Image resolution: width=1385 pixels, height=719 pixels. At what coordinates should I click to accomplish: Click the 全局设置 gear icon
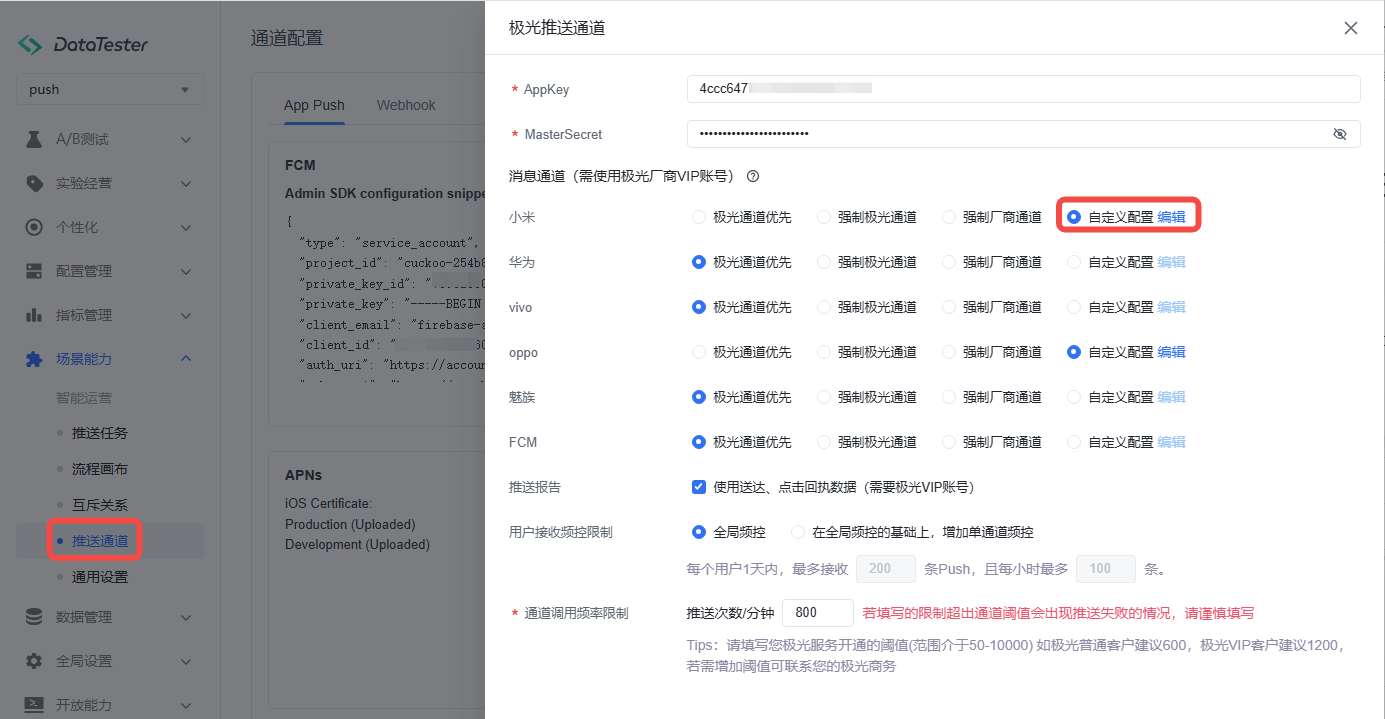[34, 661]
